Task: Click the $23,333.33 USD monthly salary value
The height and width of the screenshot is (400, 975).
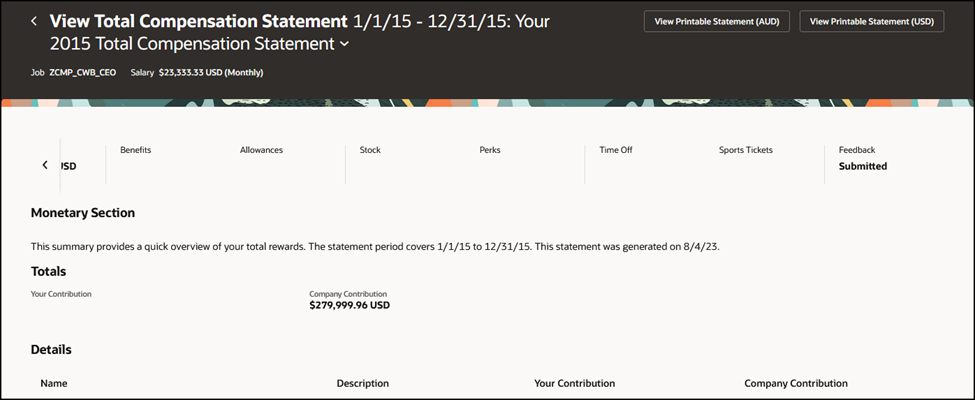Action: pyautogui.click(x=211, y=73)
